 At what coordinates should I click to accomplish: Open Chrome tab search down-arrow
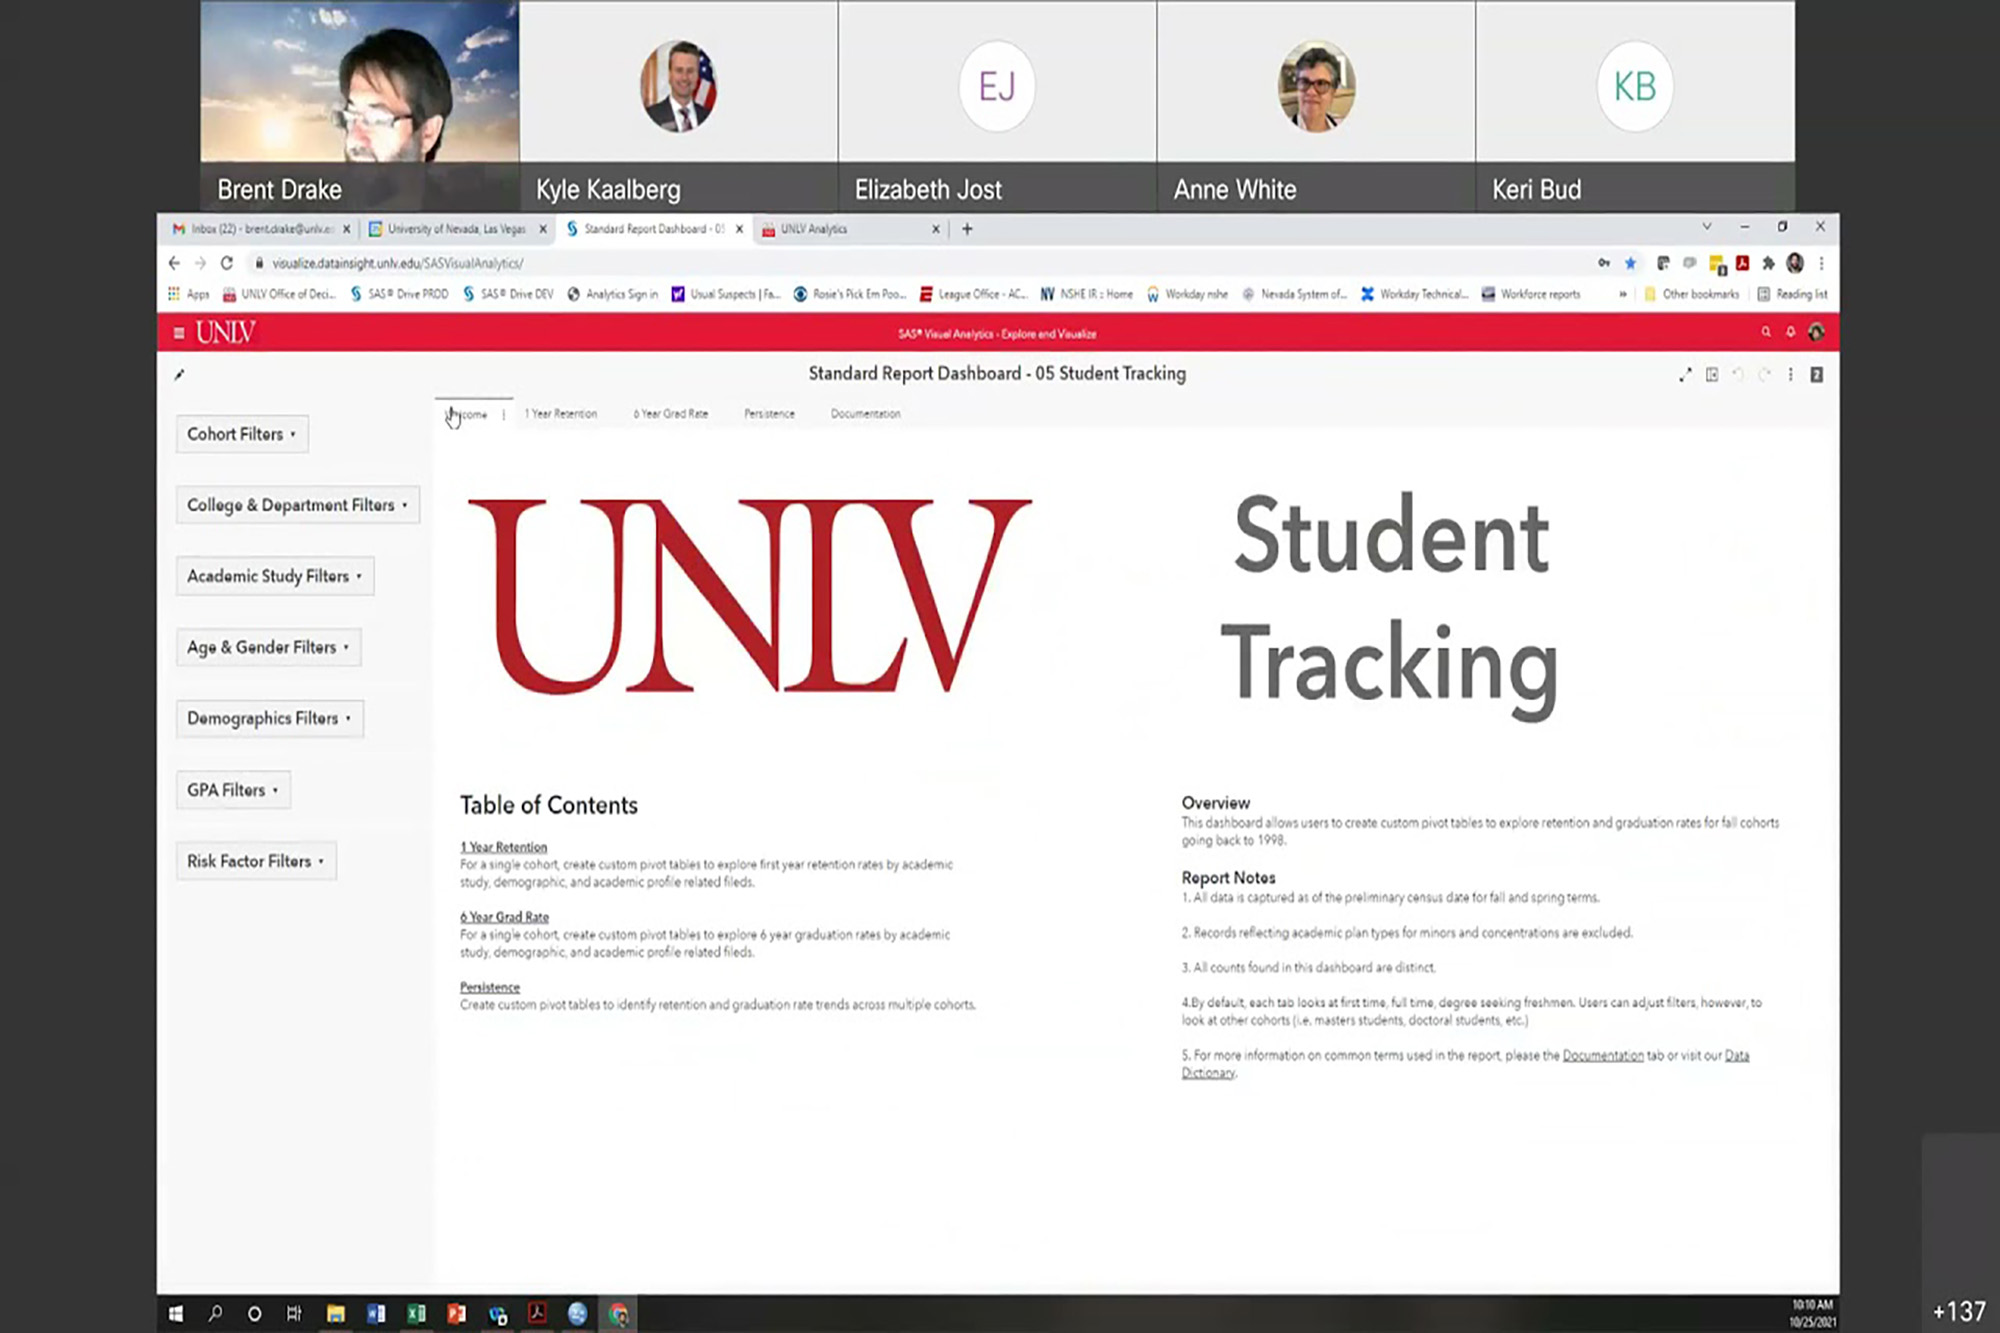point(1707,227)
